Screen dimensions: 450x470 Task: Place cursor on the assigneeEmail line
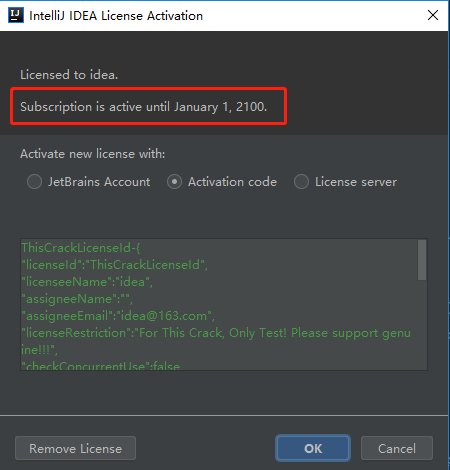(x=118, y=316)
